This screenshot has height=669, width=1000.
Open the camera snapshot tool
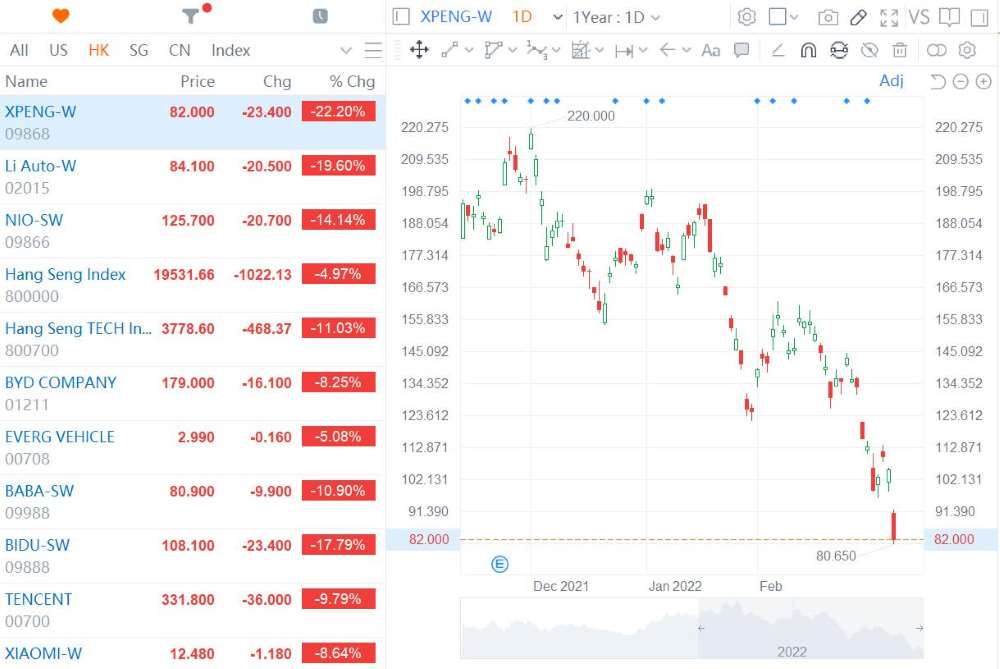tap(827, 17)
